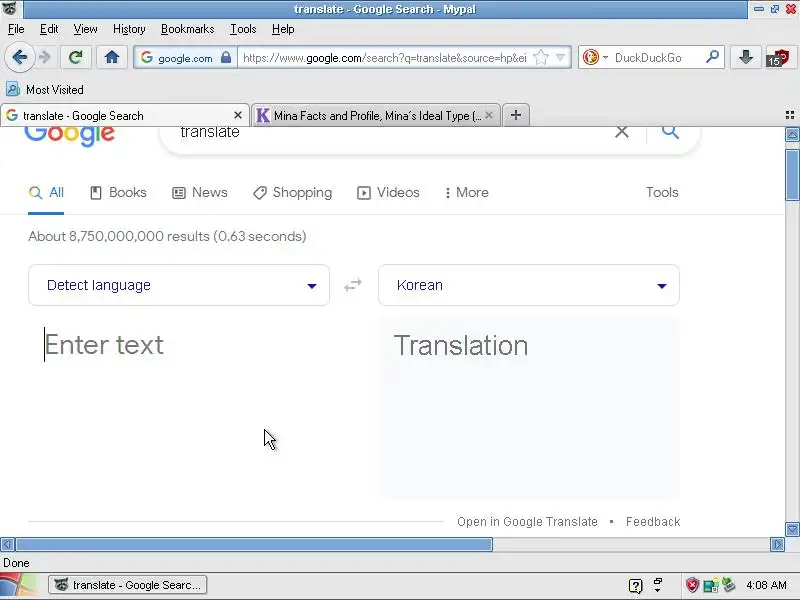The image size is (800, 600).
Task: Click the Feedback link
Action: [x=653, y=521]
